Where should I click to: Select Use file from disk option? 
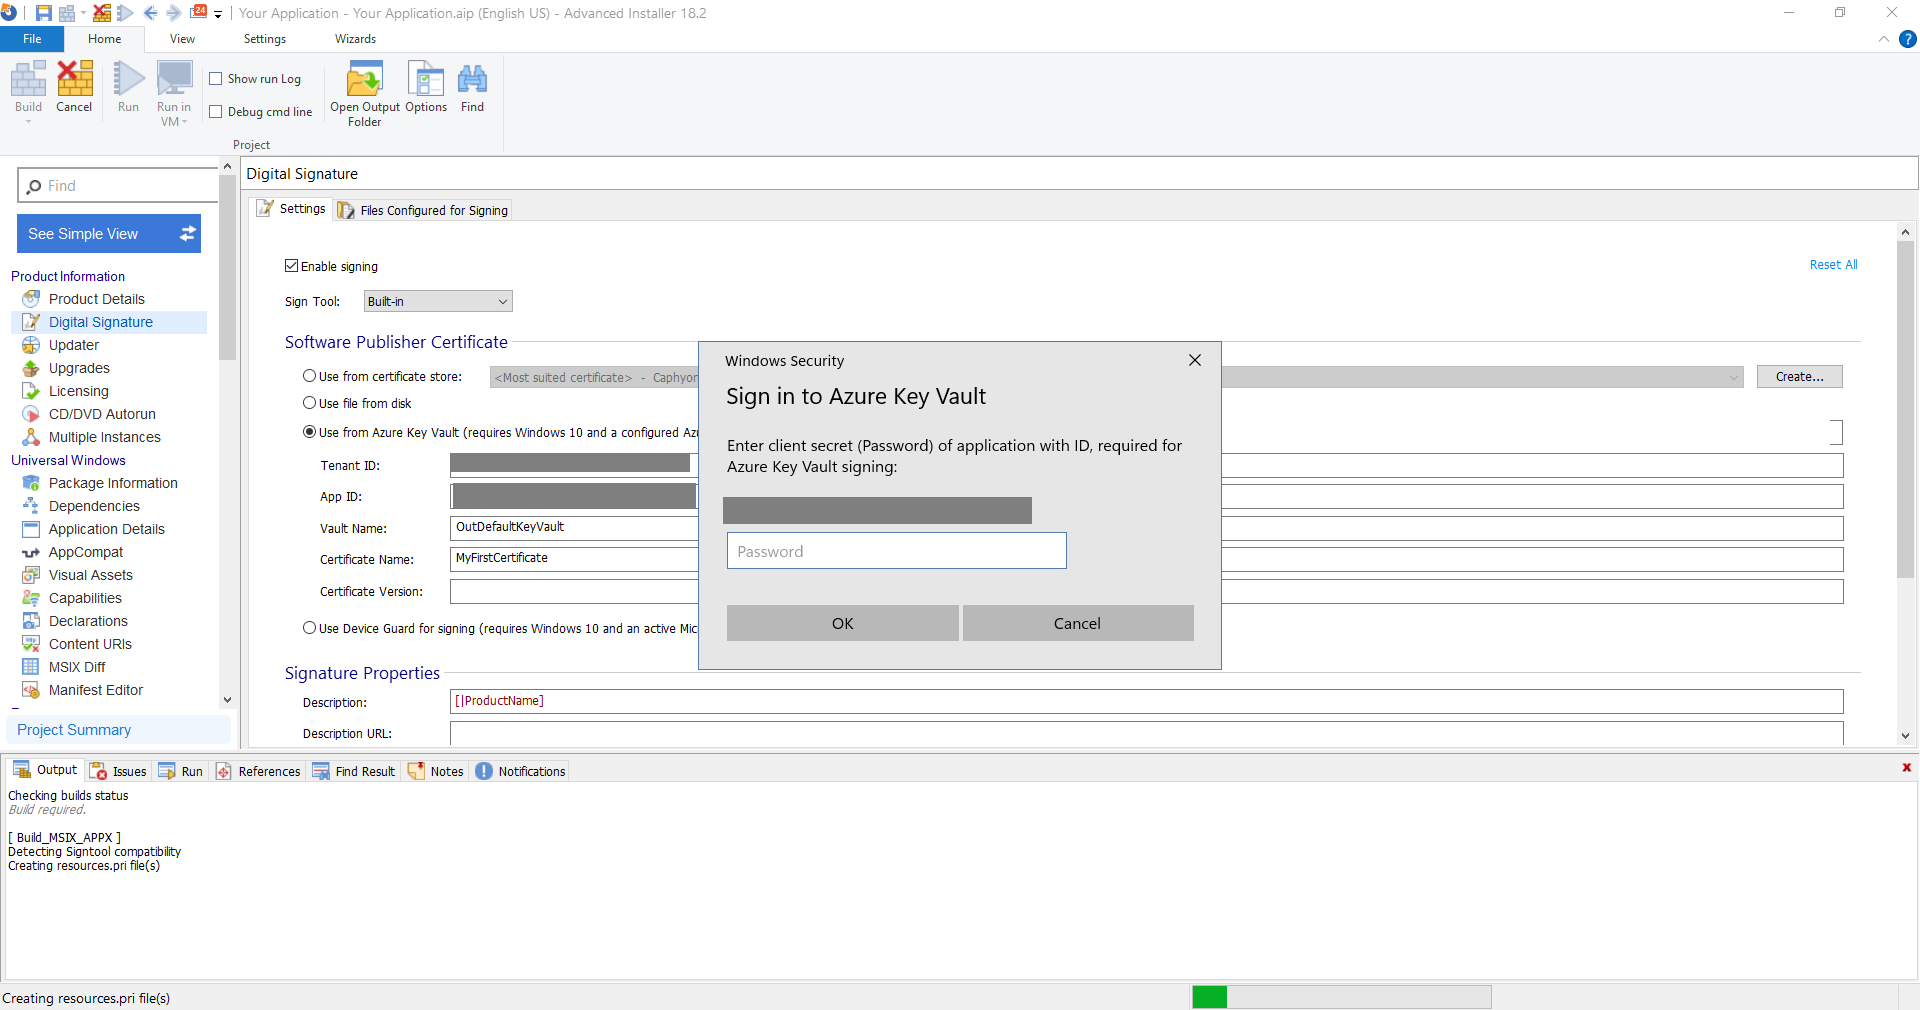(x=310, y=403)
